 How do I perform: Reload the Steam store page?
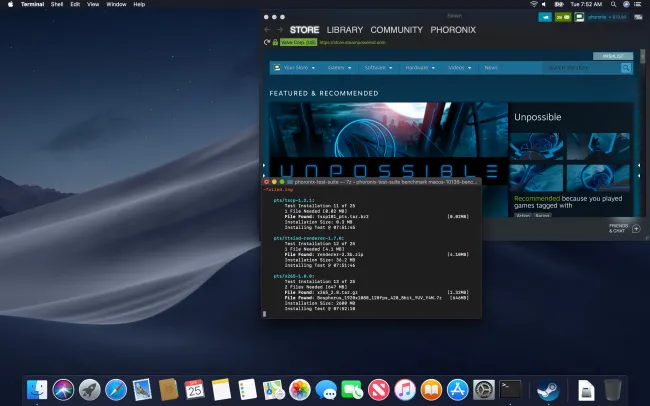coord(266,42)
